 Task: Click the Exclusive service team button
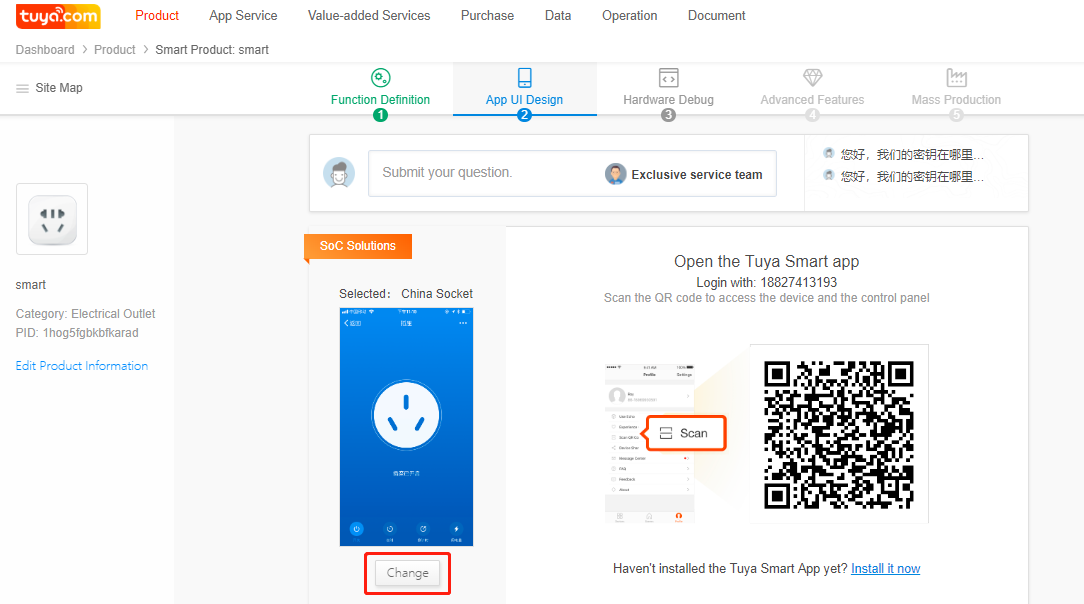coord(684,174)
